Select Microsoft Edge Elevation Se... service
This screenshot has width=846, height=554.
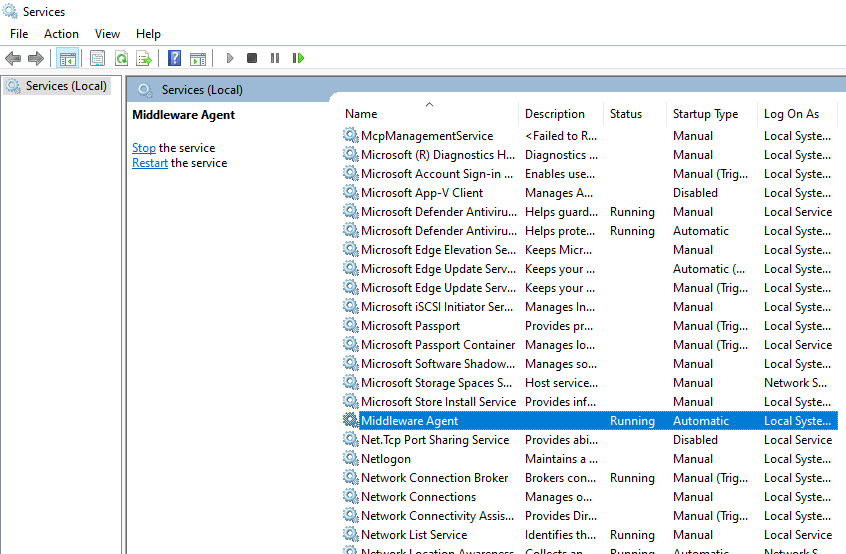[438, 250]
